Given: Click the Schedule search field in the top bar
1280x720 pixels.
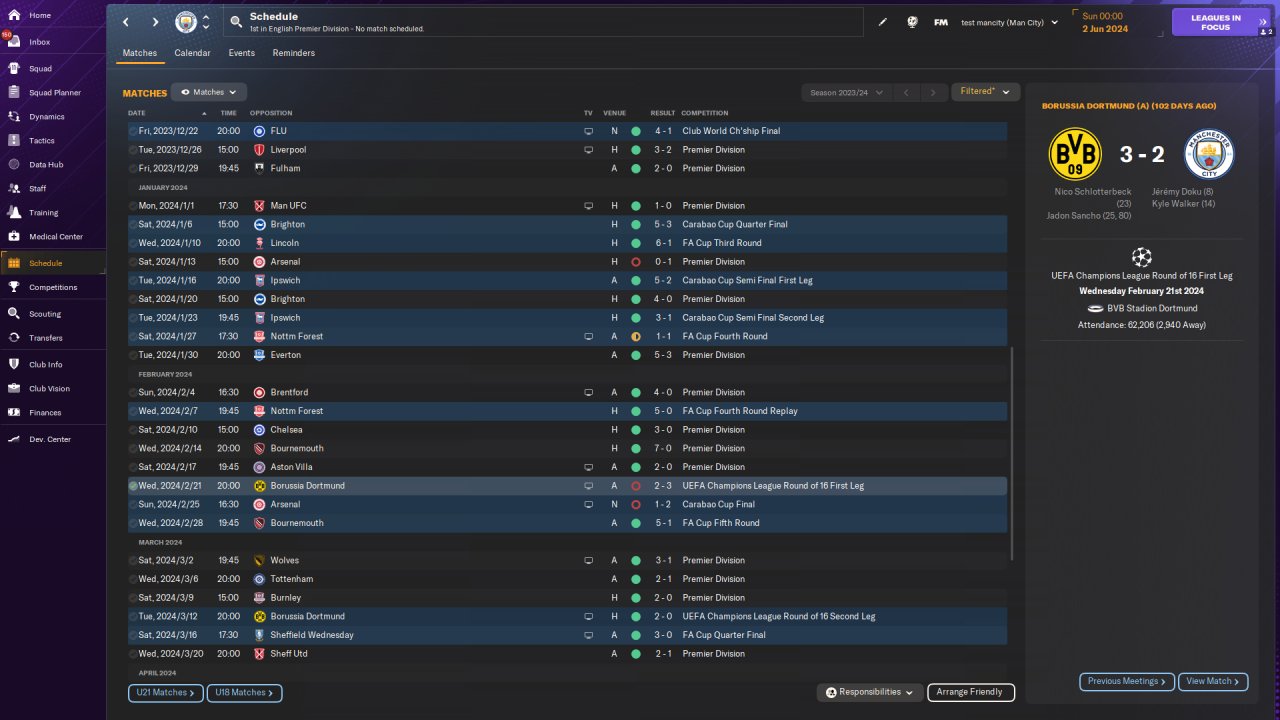Looking at the screenshot, I should (543, 22).
